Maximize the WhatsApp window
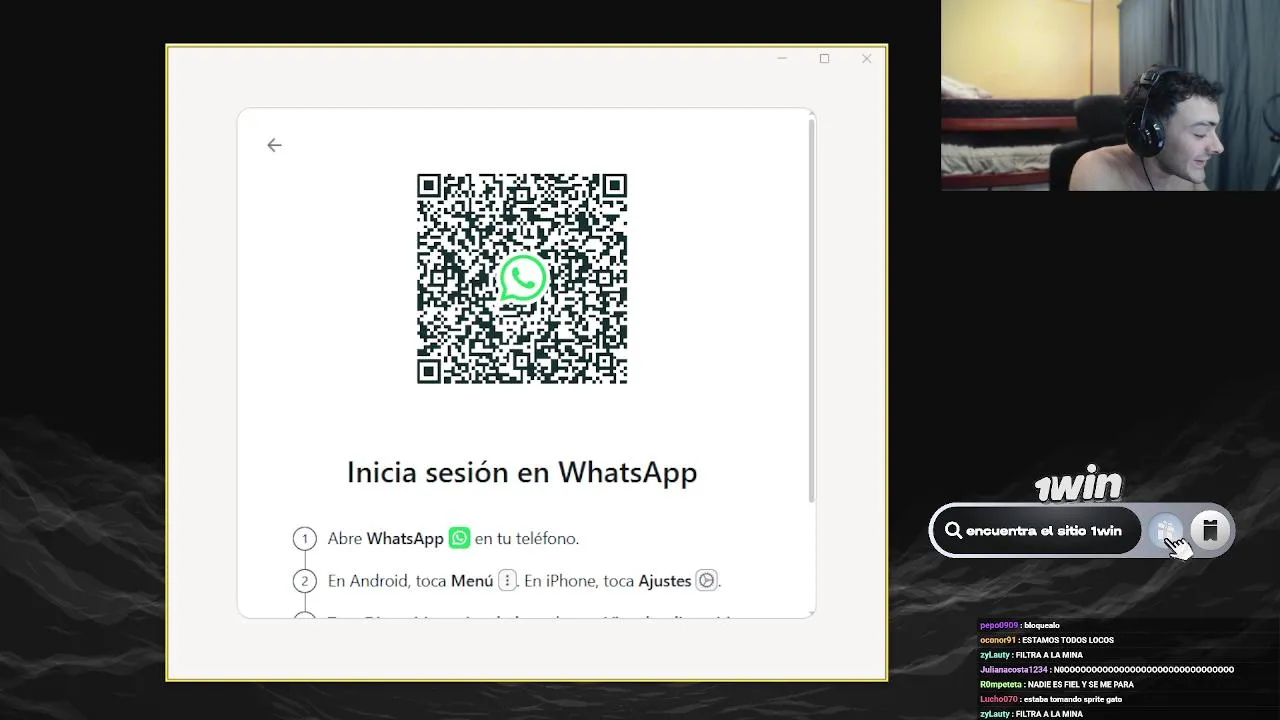 click(824, 58)
